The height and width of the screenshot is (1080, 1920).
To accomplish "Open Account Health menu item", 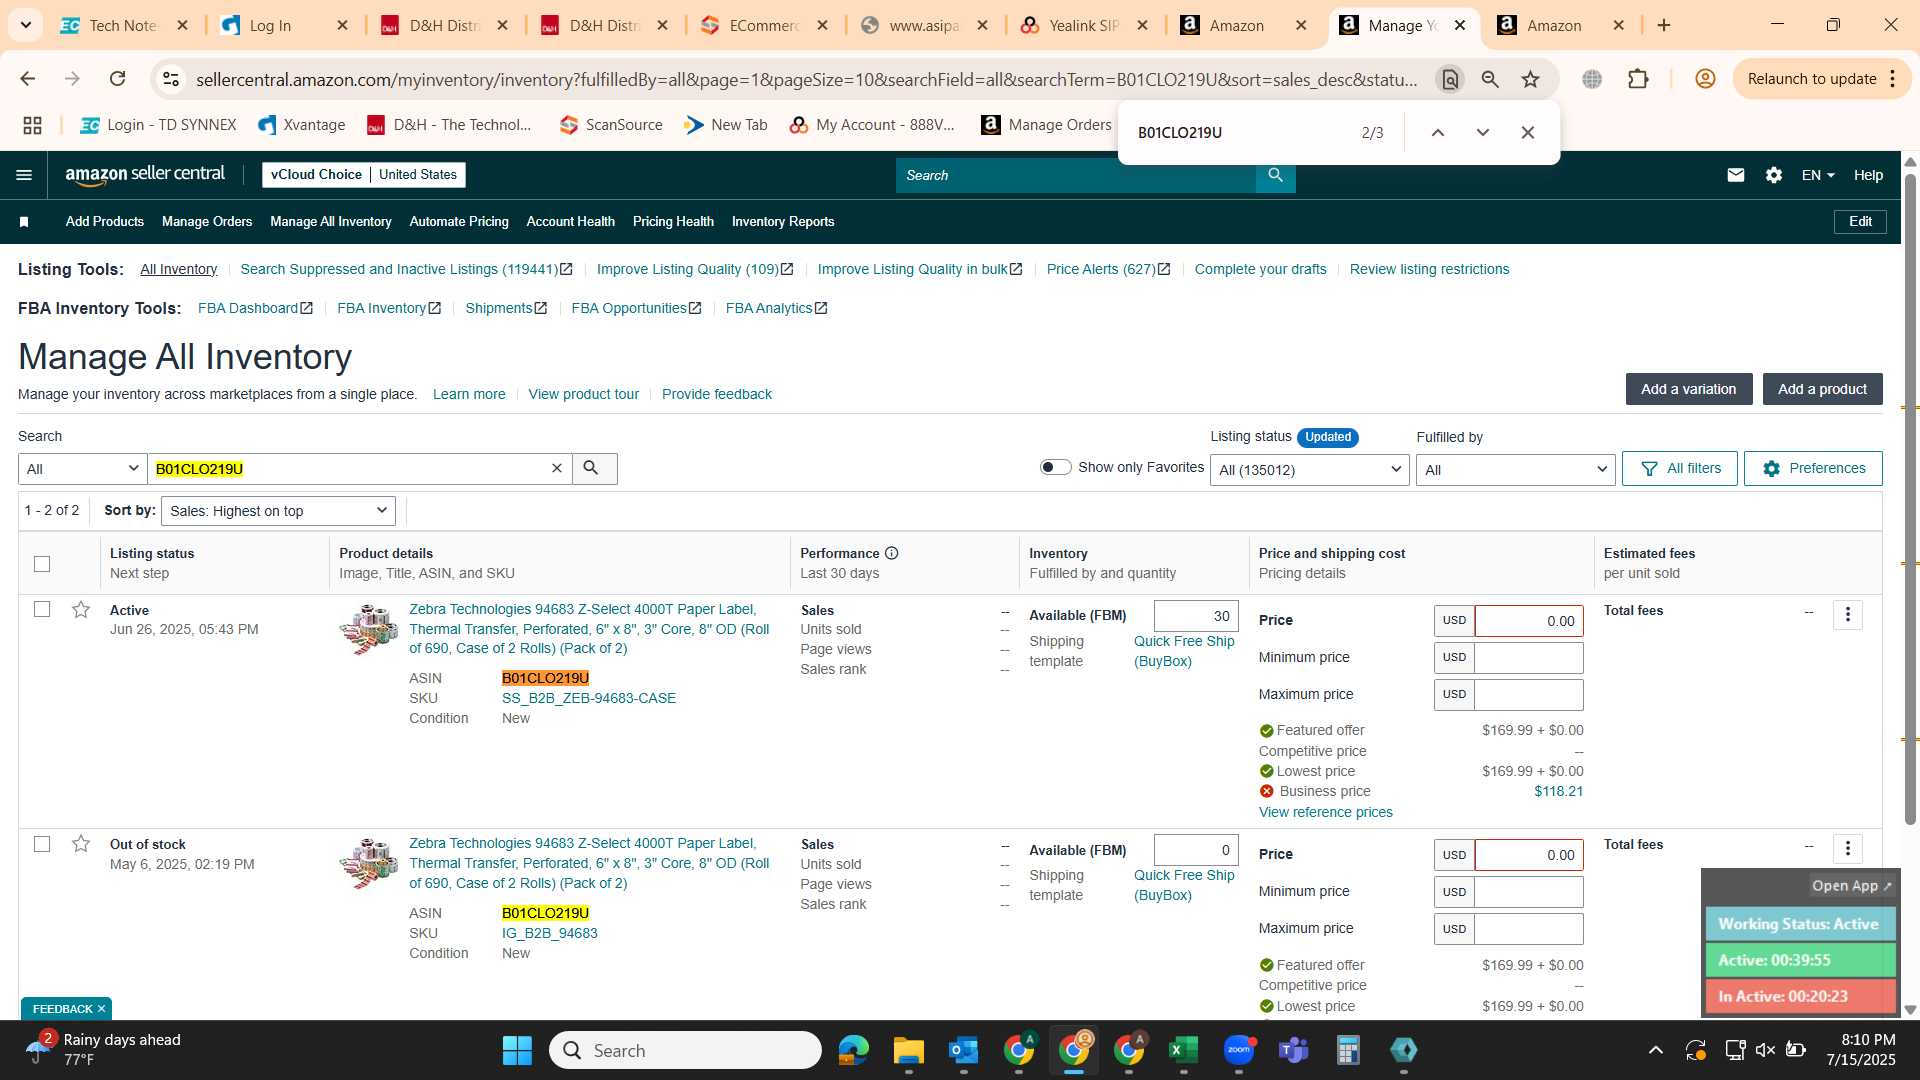I will (x=570, y=222).
